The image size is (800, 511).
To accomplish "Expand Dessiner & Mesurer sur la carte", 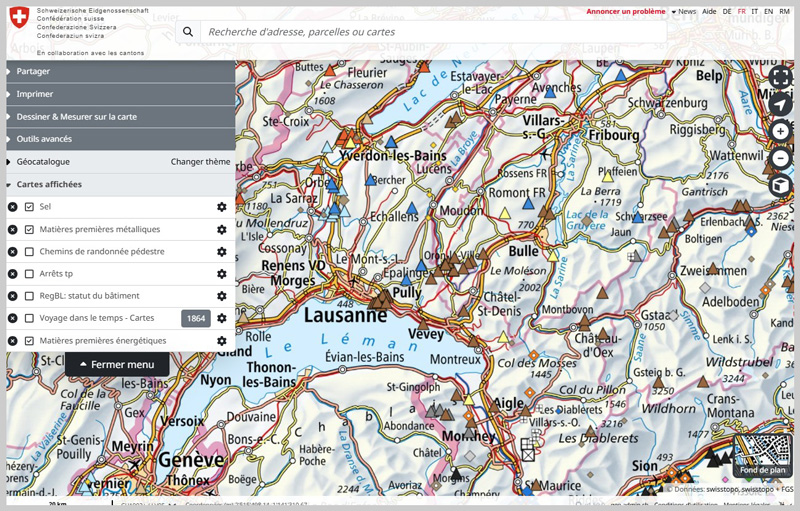I will click(76, 117).
